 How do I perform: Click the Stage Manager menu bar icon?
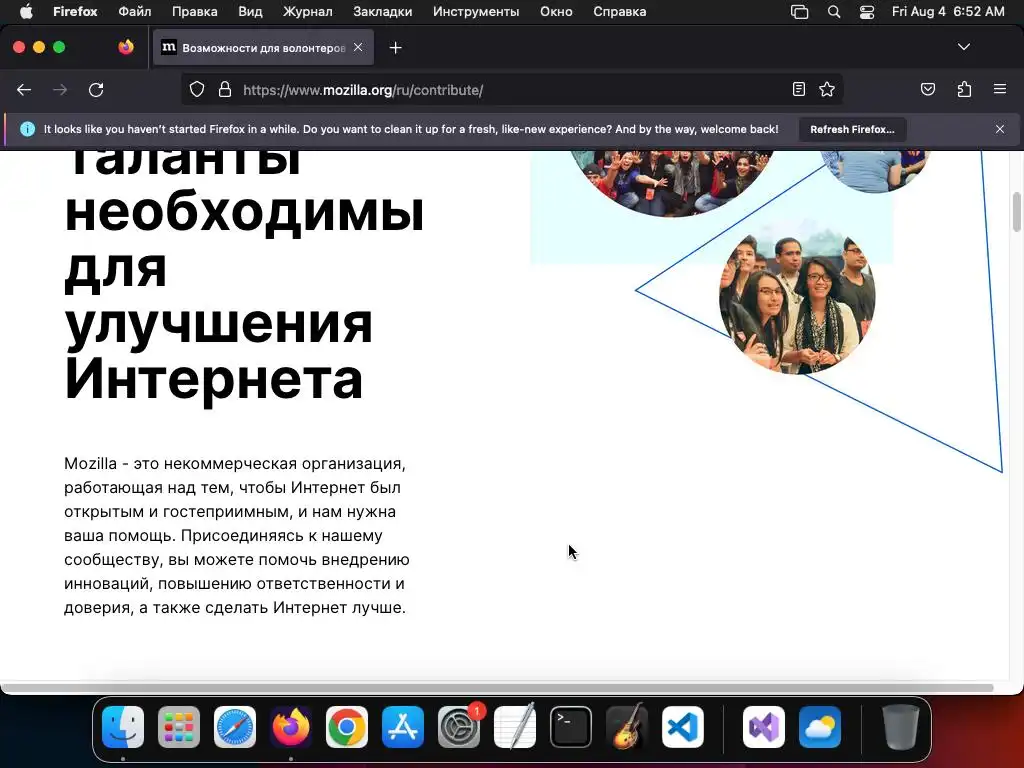(x=799, y=12)
